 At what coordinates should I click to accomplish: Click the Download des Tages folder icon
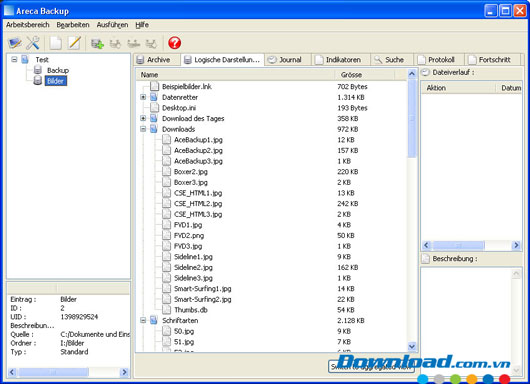154,118
